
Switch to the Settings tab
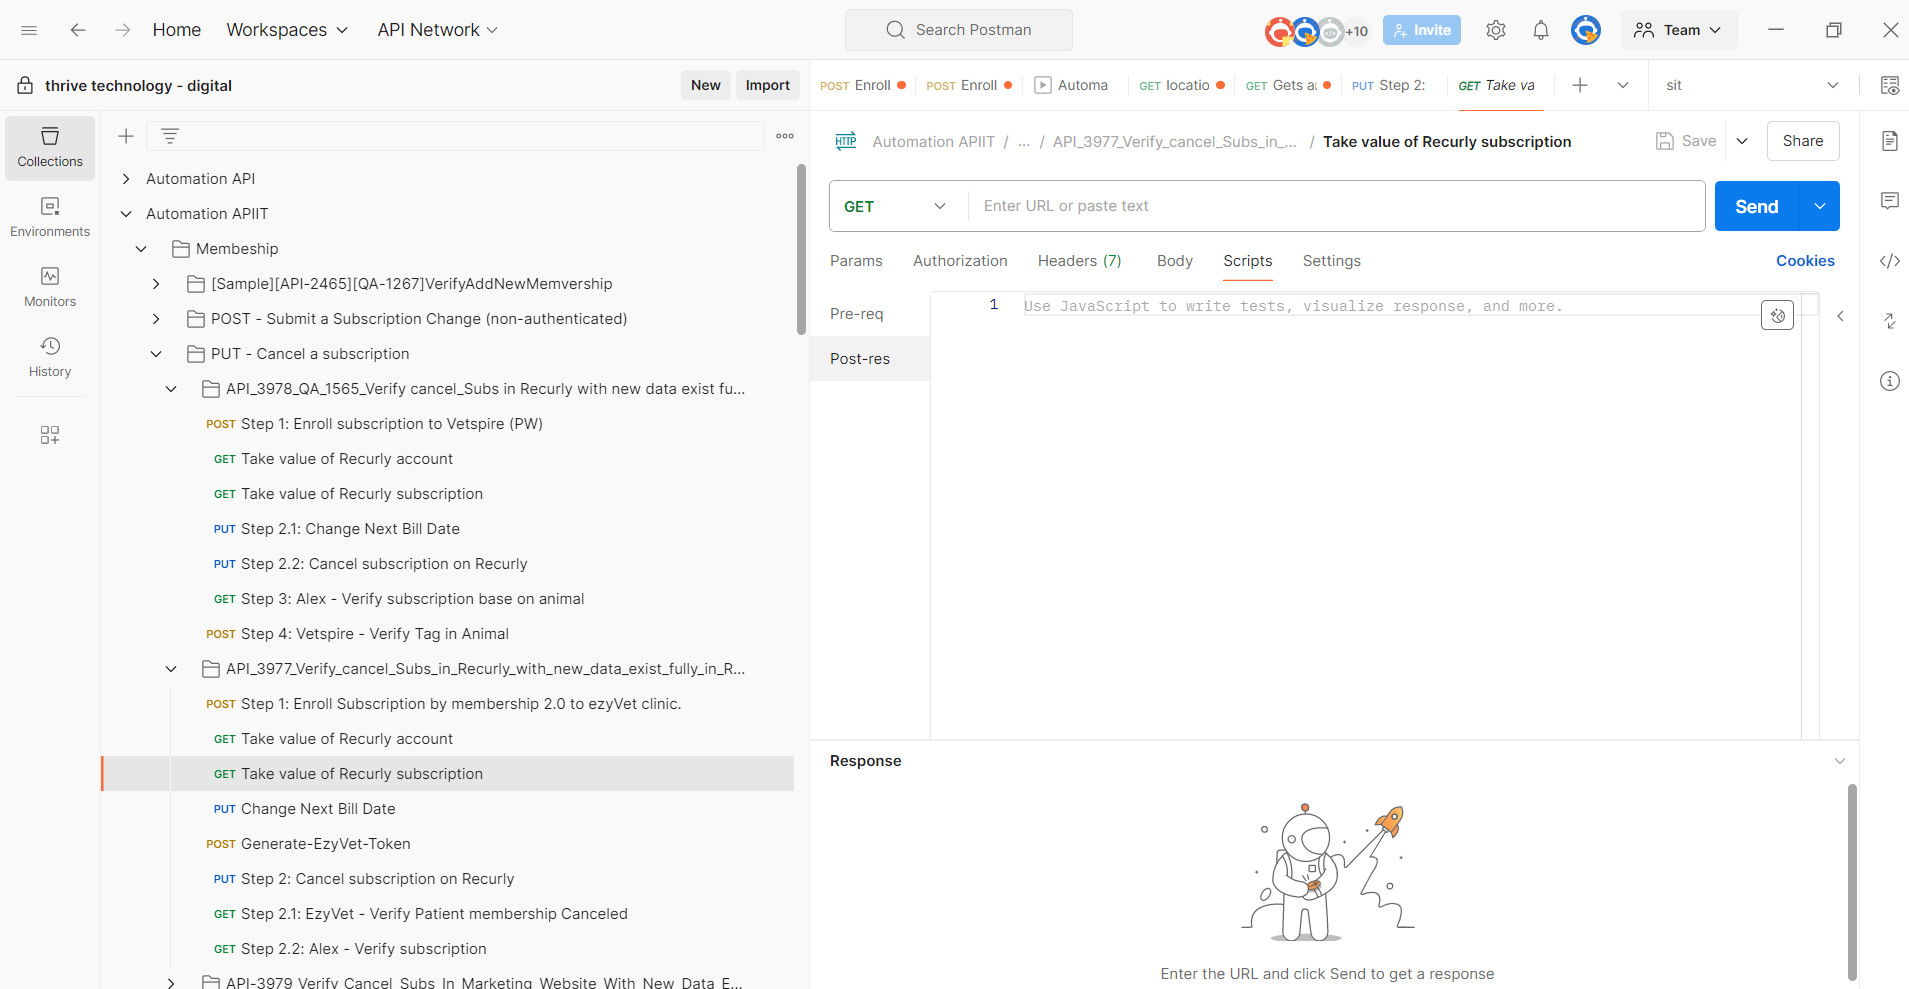click(1332, 261)
